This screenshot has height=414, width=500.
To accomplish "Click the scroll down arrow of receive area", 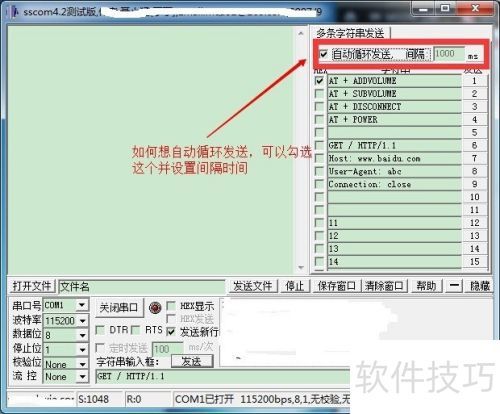I will tap(301, 267).
